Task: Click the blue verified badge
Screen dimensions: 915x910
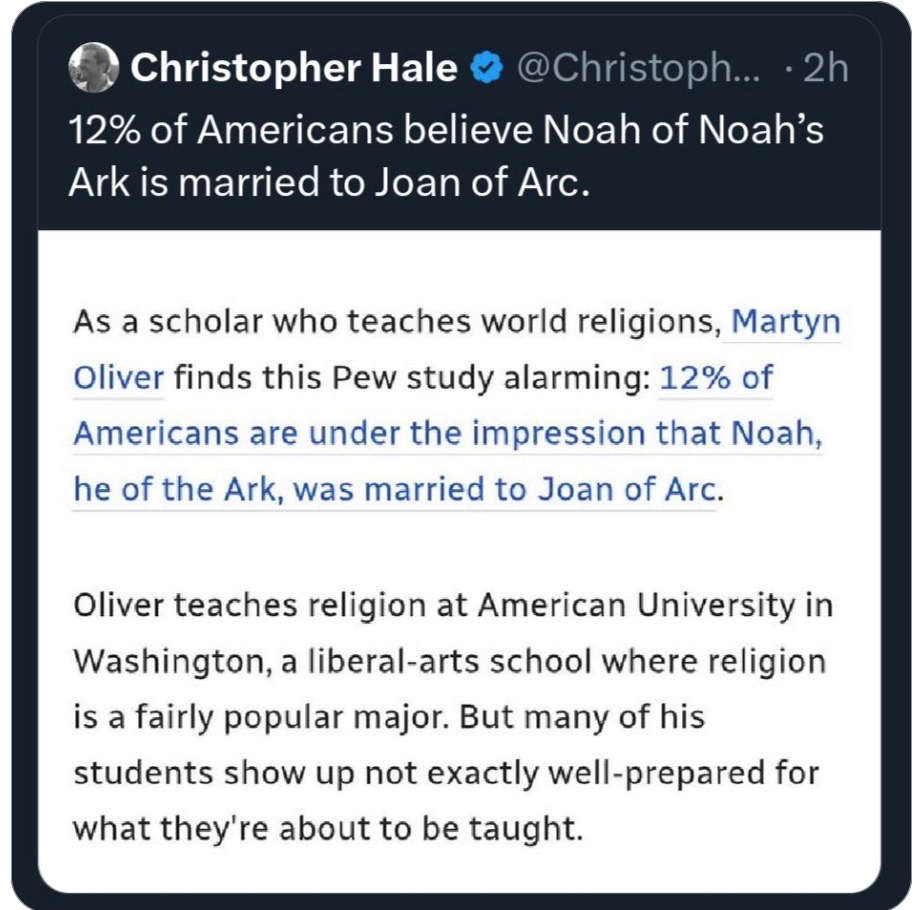Action: click(486, 69)
